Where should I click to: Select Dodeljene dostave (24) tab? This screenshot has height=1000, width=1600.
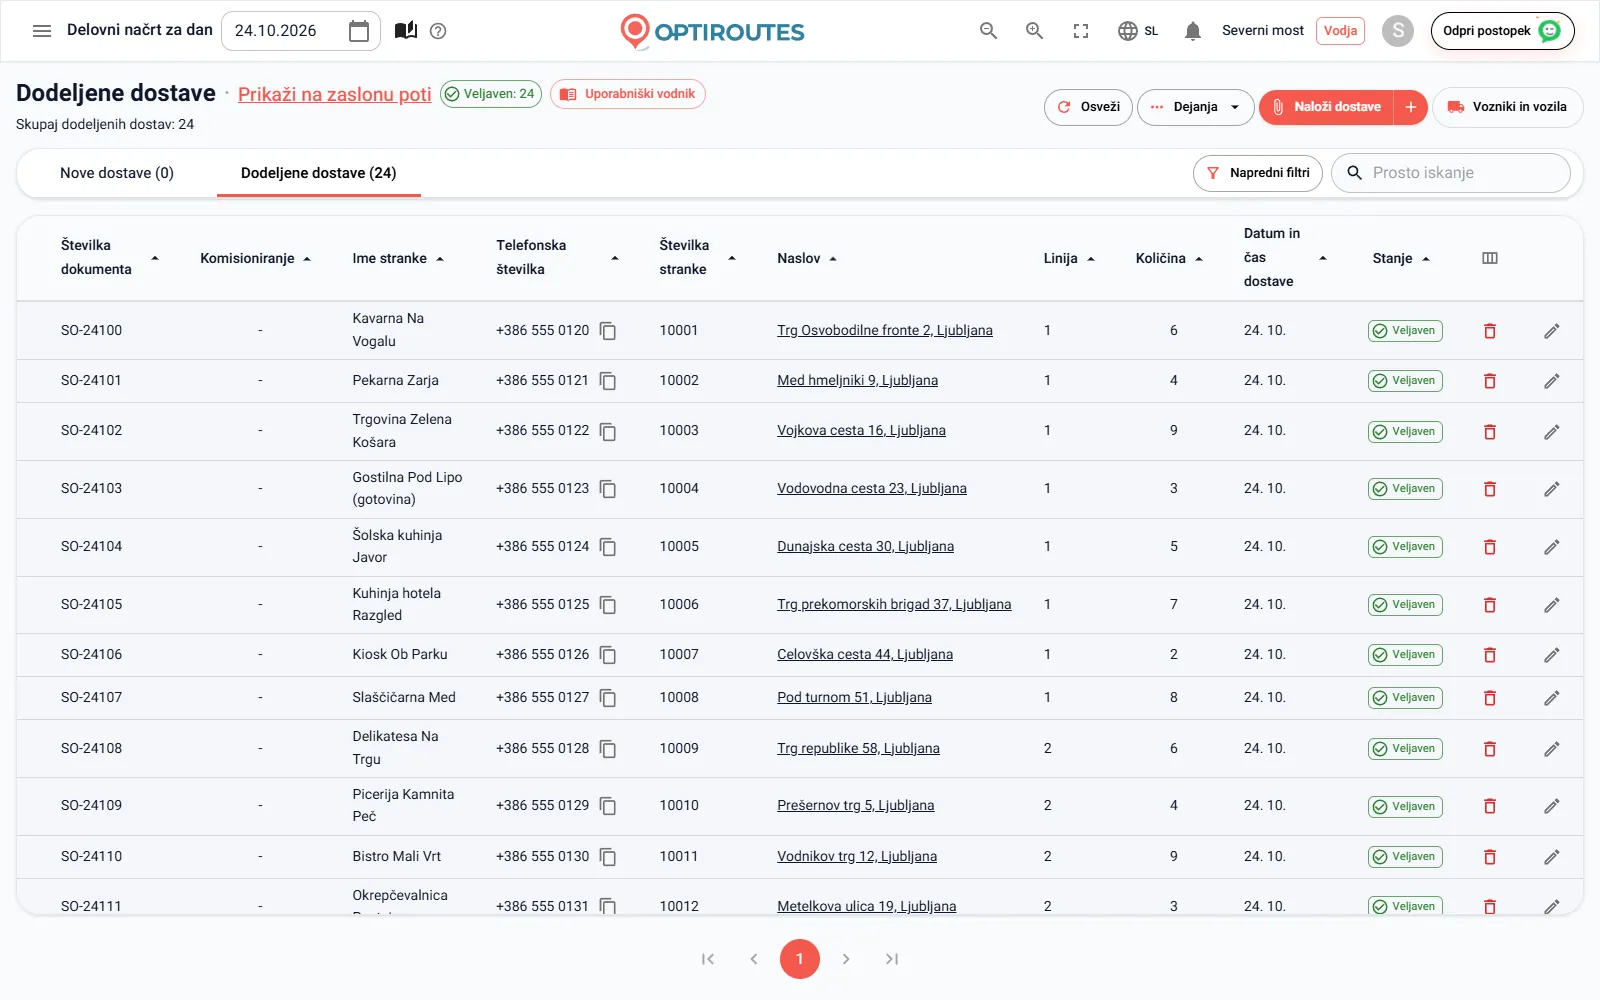(319, 173)
